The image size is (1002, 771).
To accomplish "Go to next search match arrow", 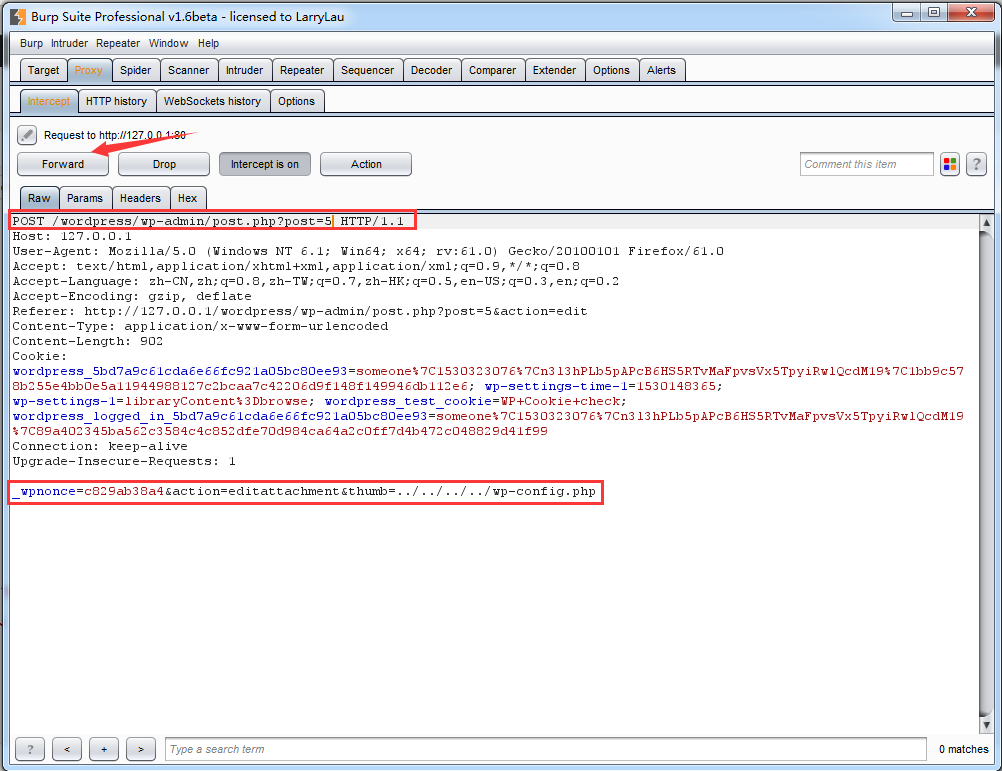I will (x=141, y=749).
